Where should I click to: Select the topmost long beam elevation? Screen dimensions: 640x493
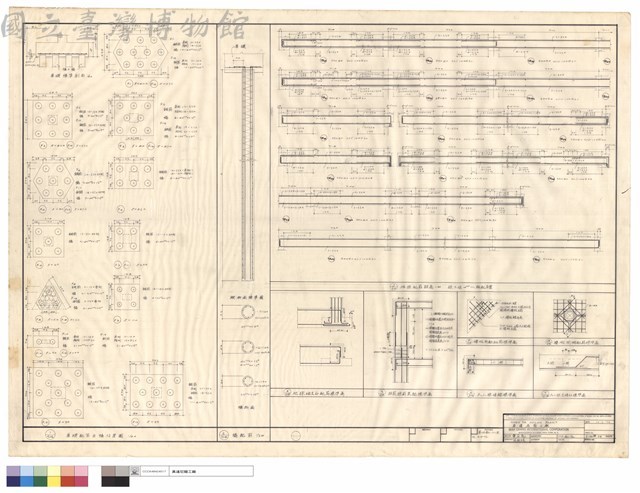point(446,43)
